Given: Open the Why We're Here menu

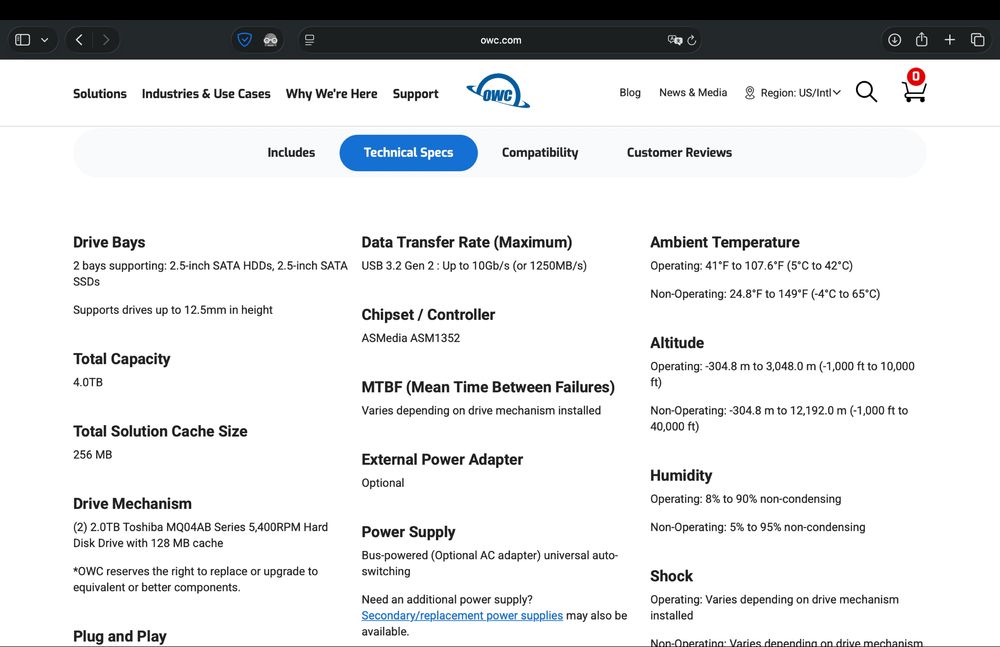Looking at the screenshot, I should (332, 94).
